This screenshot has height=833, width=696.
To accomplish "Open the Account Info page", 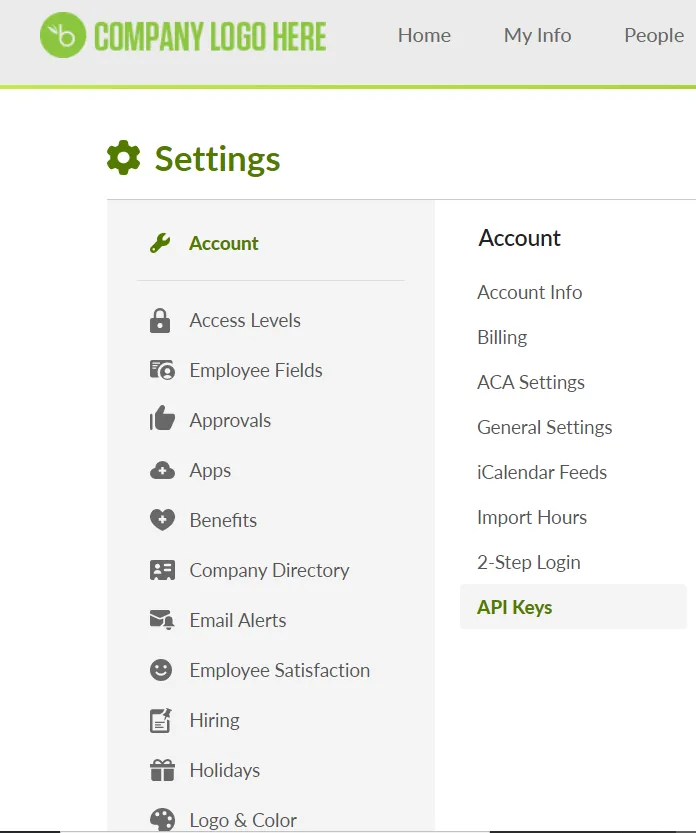I will pyautogui.click(x=530, y=292).
